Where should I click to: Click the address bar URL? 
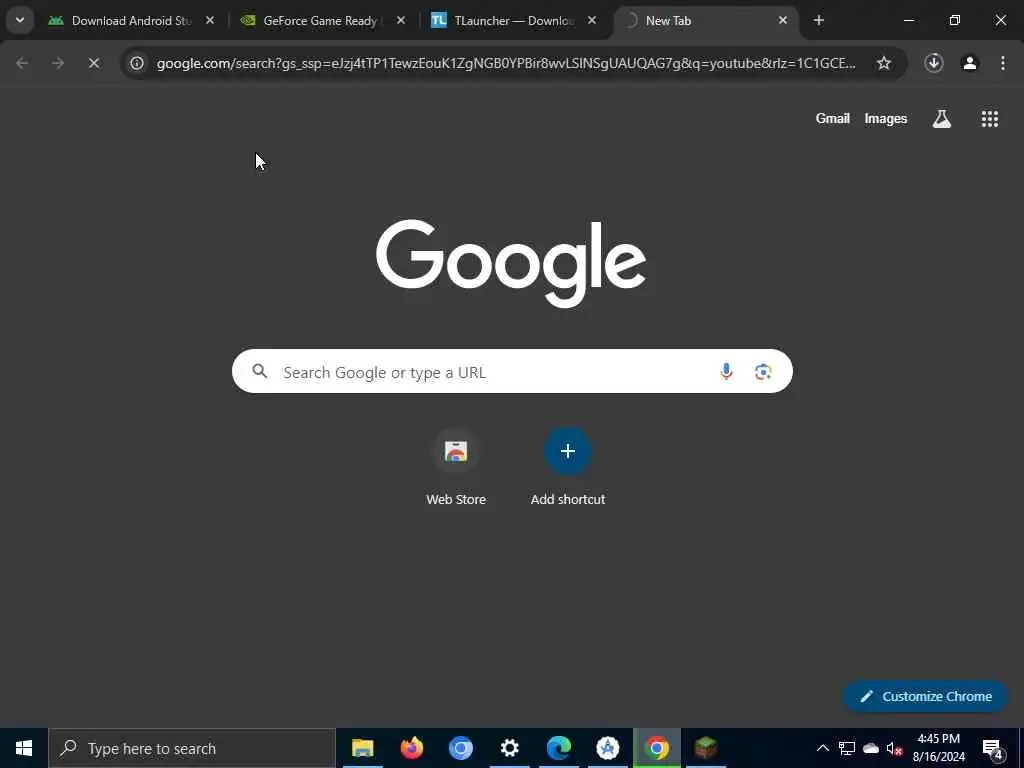[506, 63]
